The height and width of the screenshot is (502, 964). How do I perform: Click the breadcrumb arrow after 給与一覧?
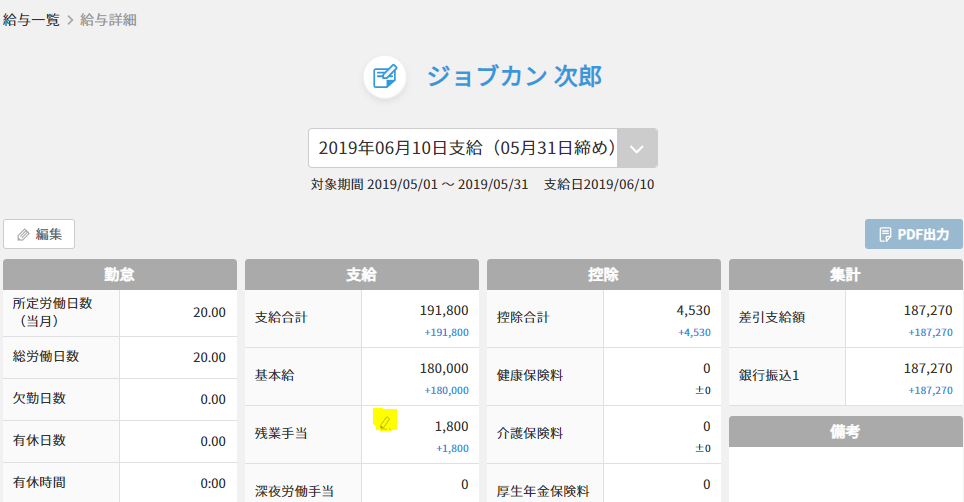69,20
